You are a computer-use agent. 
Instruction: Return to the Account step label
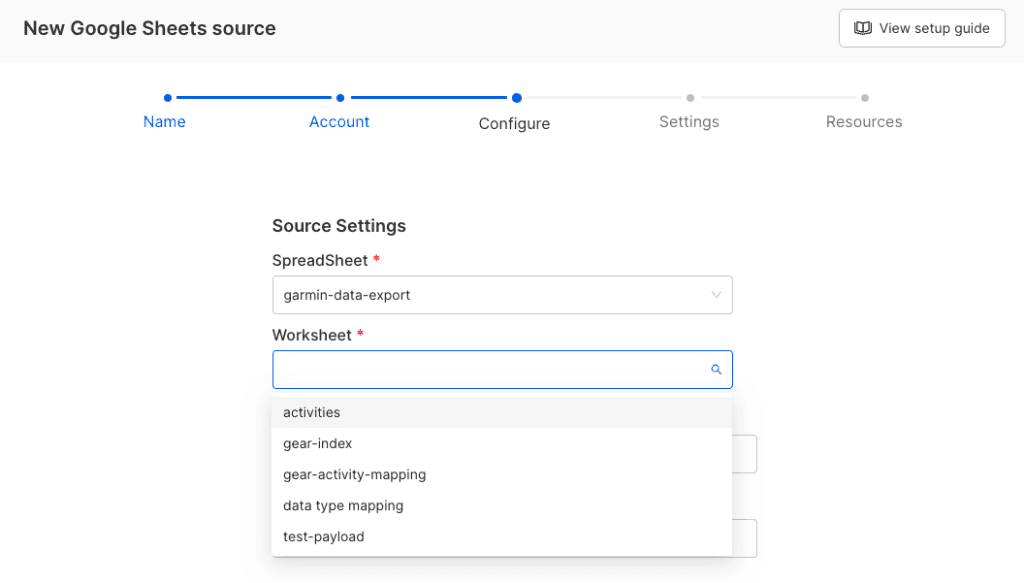339,122
